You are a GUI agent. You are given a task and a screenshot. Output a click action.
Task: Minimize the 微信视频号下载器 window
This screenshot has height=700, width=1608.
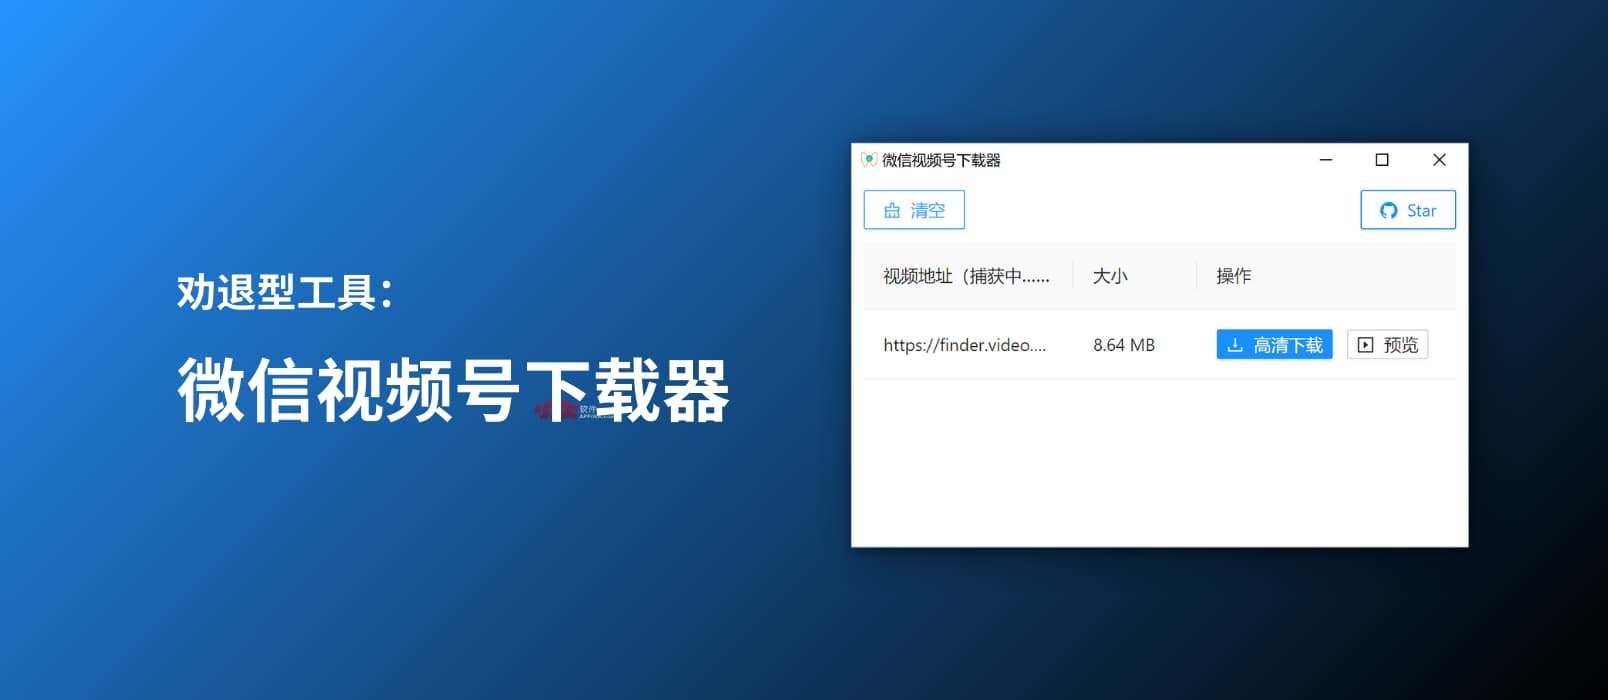click(x=1326, y=160)
